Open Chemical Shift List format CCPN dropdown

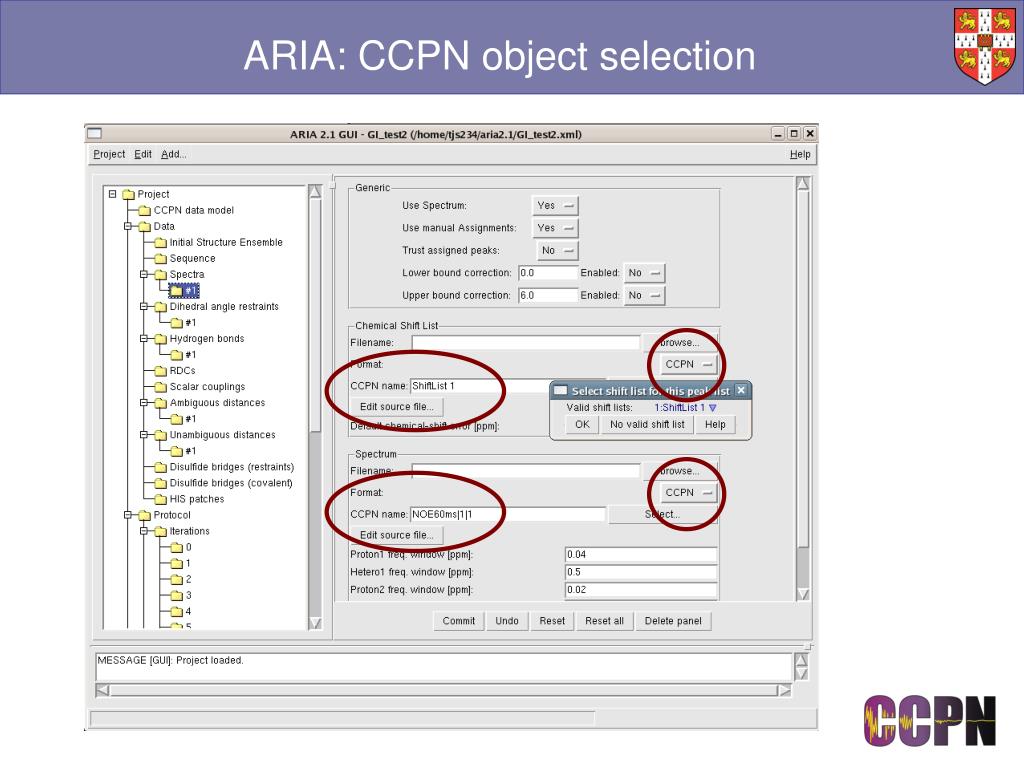pyautogui.click(x=688, y=364)
